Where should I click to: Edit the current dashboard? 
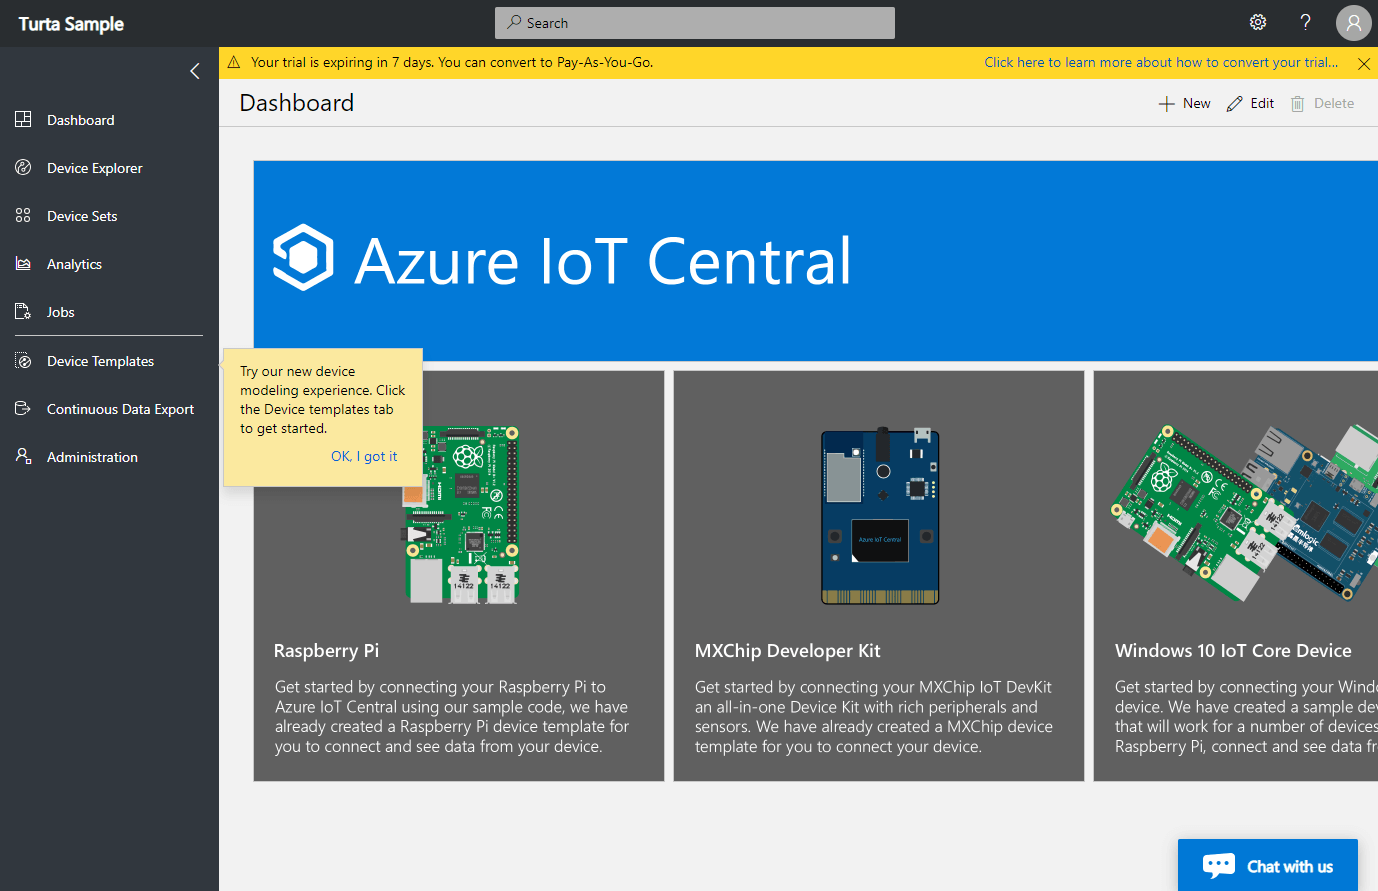[x=1262, y=103]
